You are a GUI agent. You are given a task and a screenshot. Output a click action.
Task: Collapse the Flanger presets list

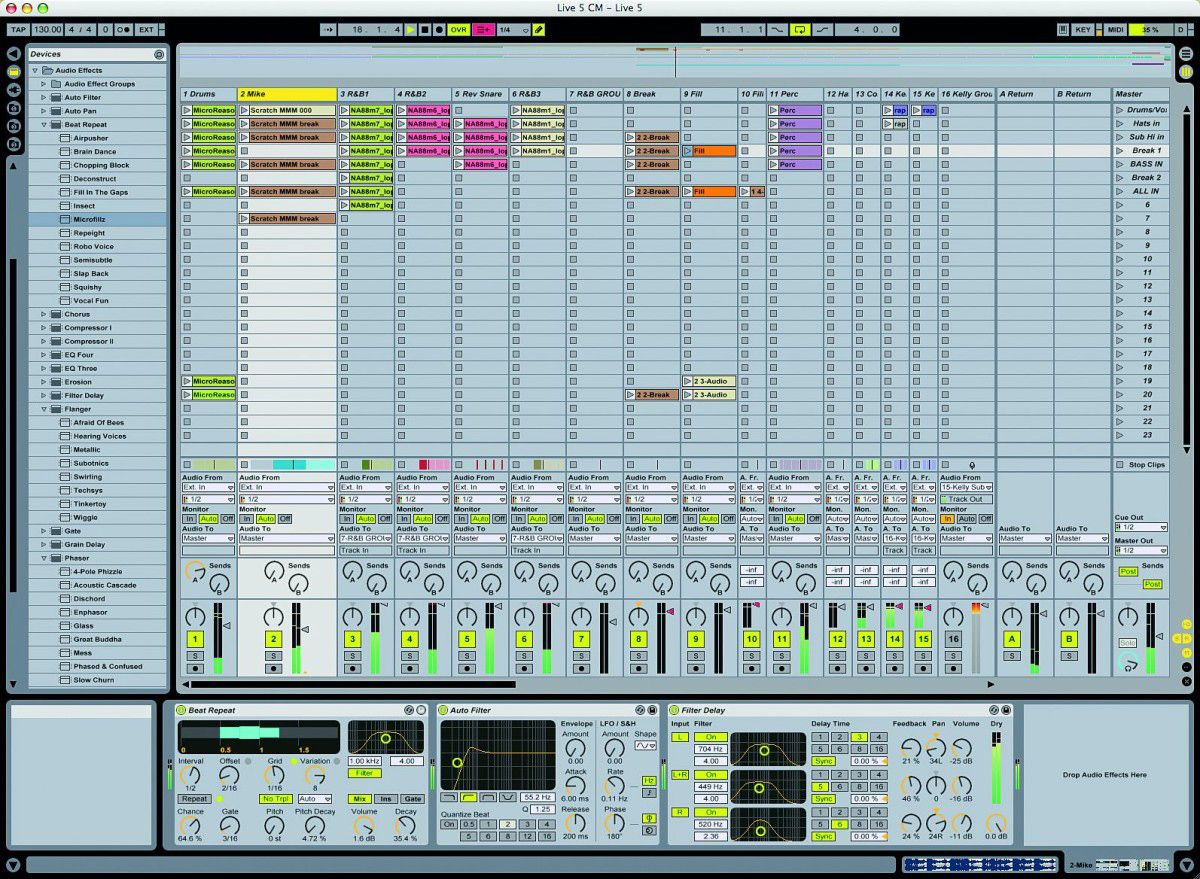[x=44, y=409]
